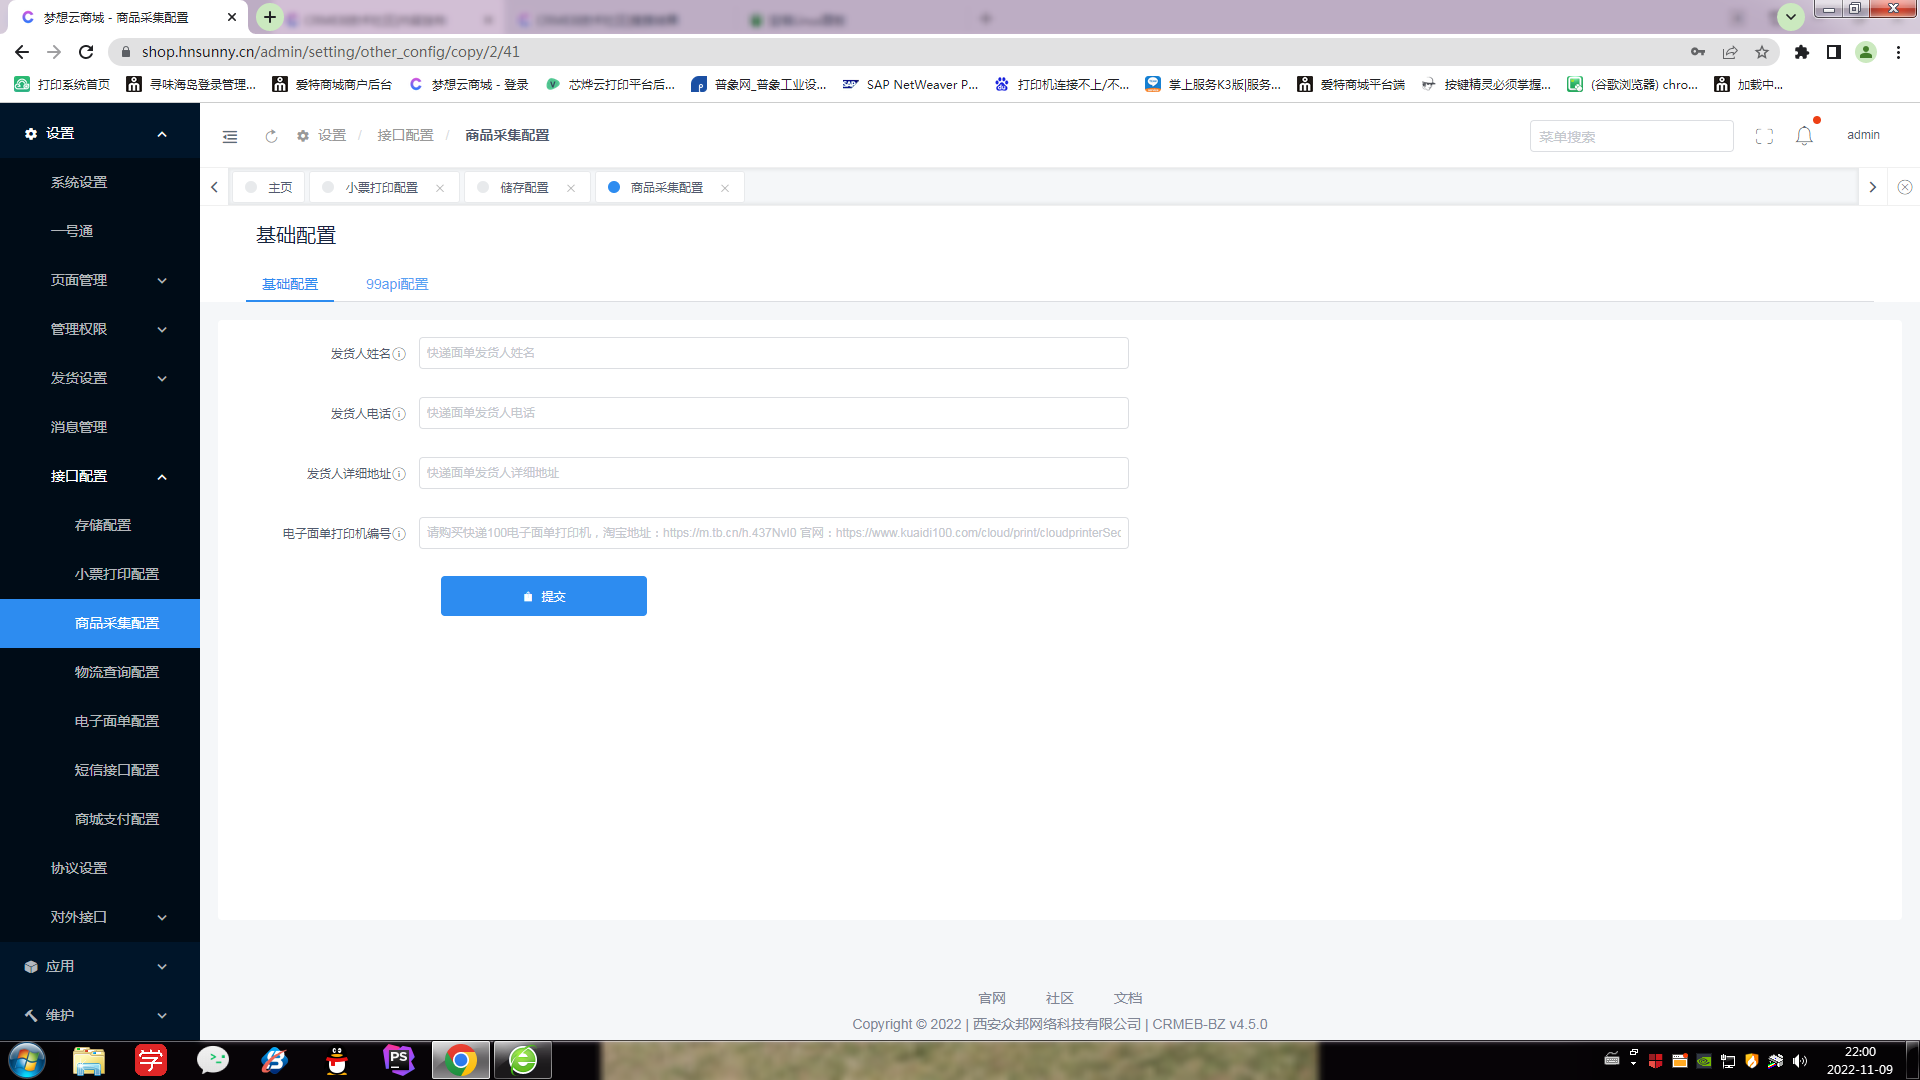Open Chrome in the Windows taskbar
The height and width of the screenshot is (1080, 1920).
[x=461, y=1060]
